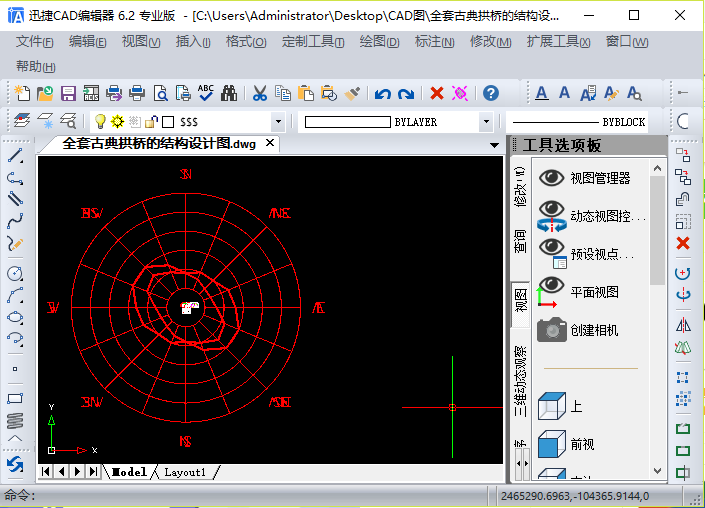Viewport: 705px width, 508px height.
Task: Toggle layer SSS on/off light bulb
Action: point(100,121)
